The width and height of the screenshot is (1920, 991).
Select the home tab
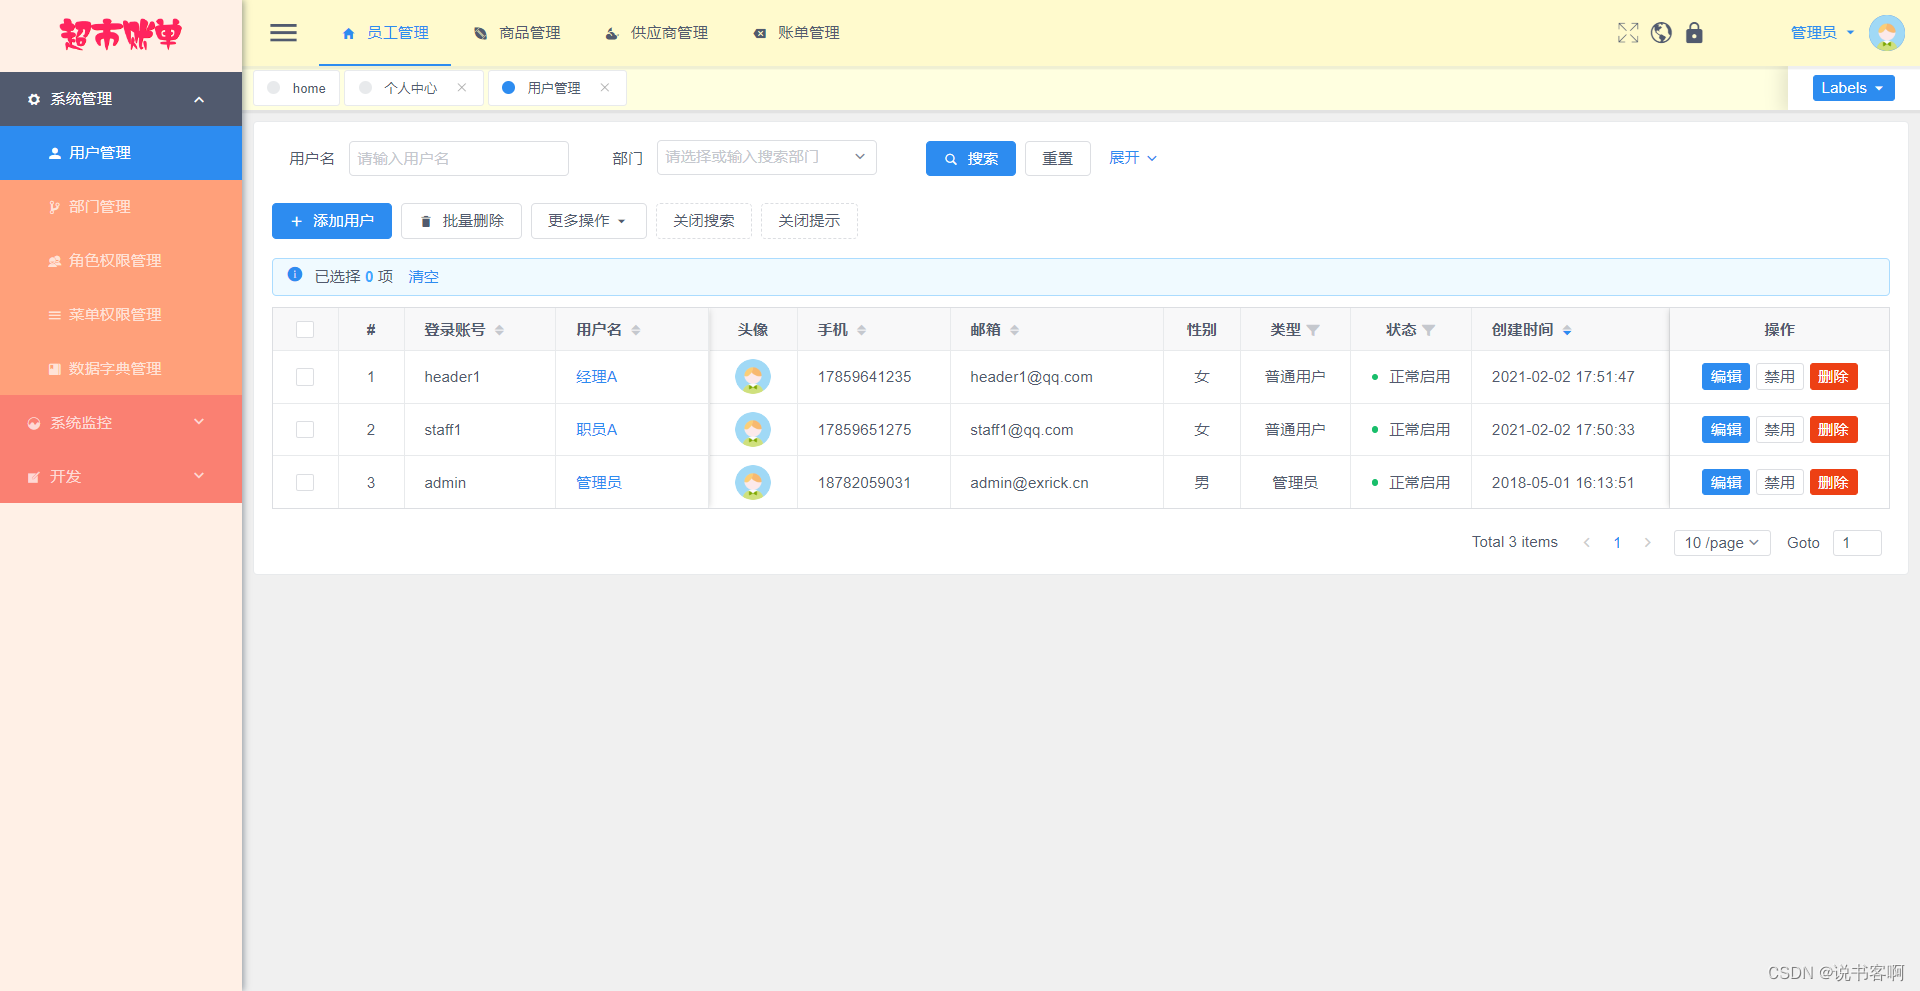click(297, 88)
